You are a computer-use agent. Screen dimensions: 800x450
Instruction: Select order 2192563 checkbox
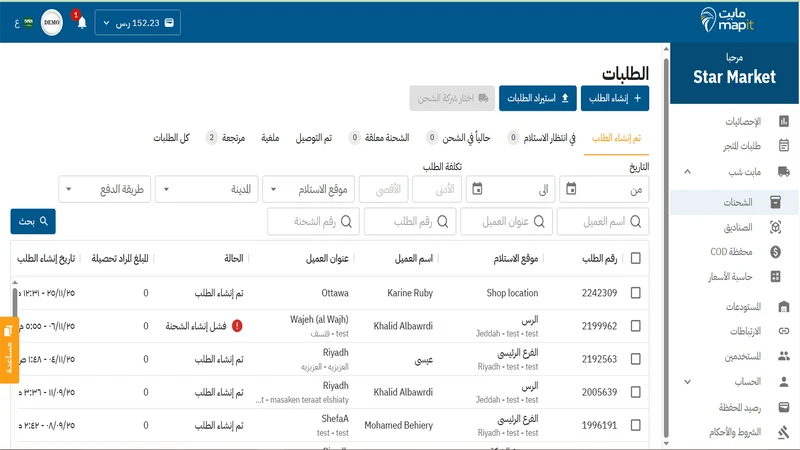point(635,359)
